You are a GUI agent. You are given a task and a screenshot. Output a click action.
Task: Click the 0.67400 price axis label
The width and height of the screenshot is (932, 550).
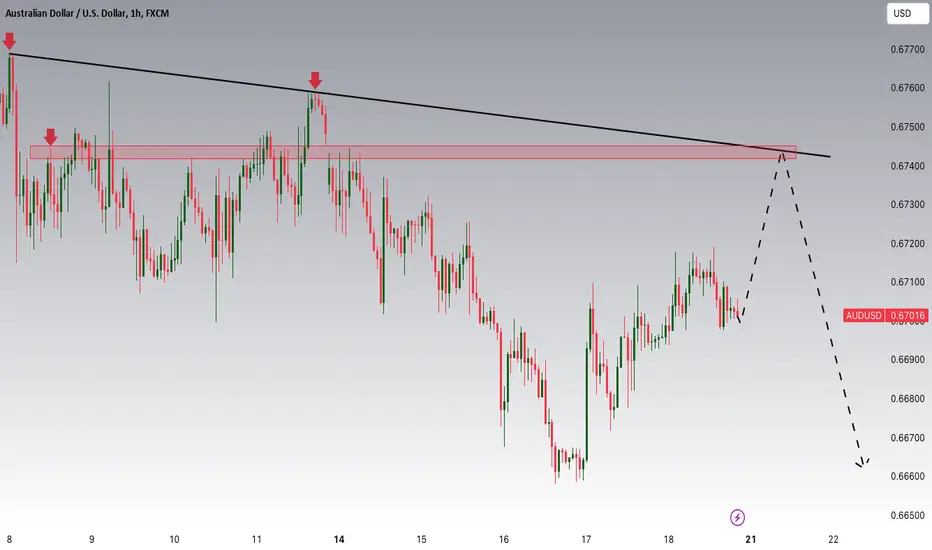coord(907,166)
